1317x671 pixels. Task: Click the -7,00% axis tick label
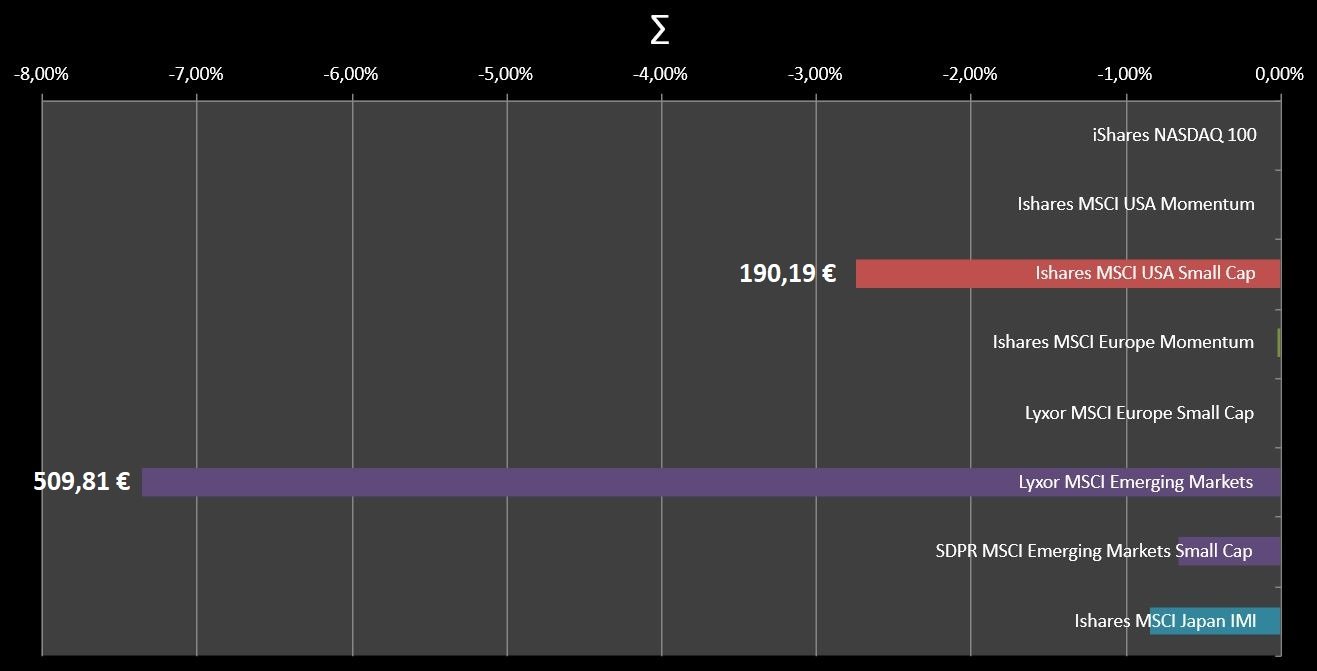point(197,74)
